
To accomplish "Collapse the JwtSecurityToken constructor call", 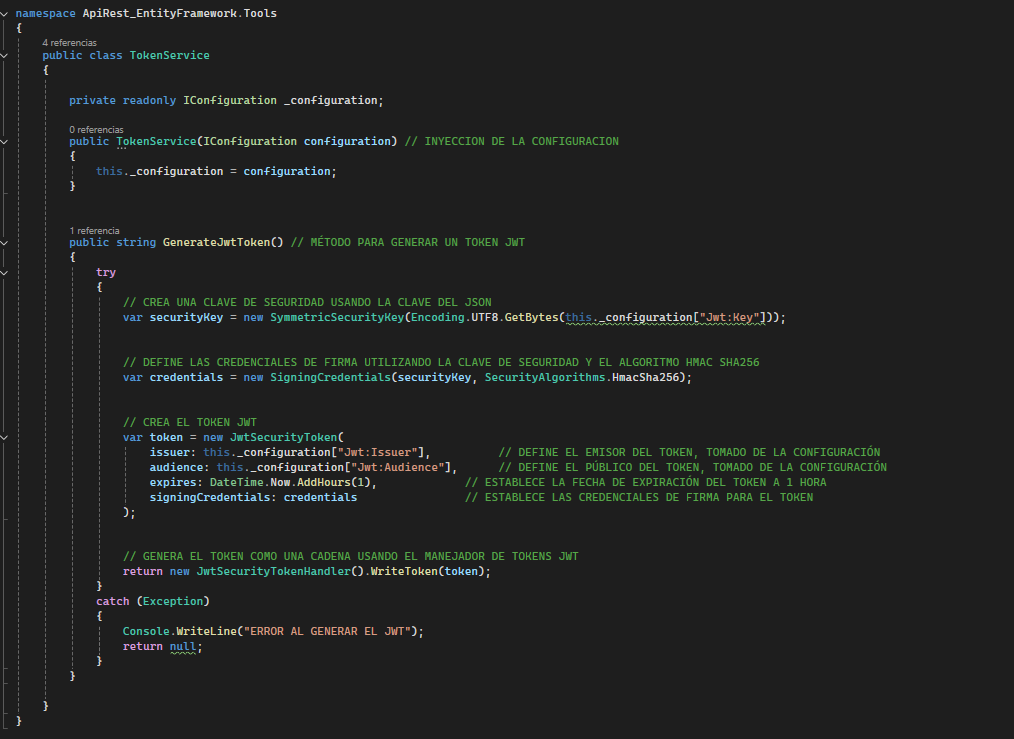I will [4, 438].
